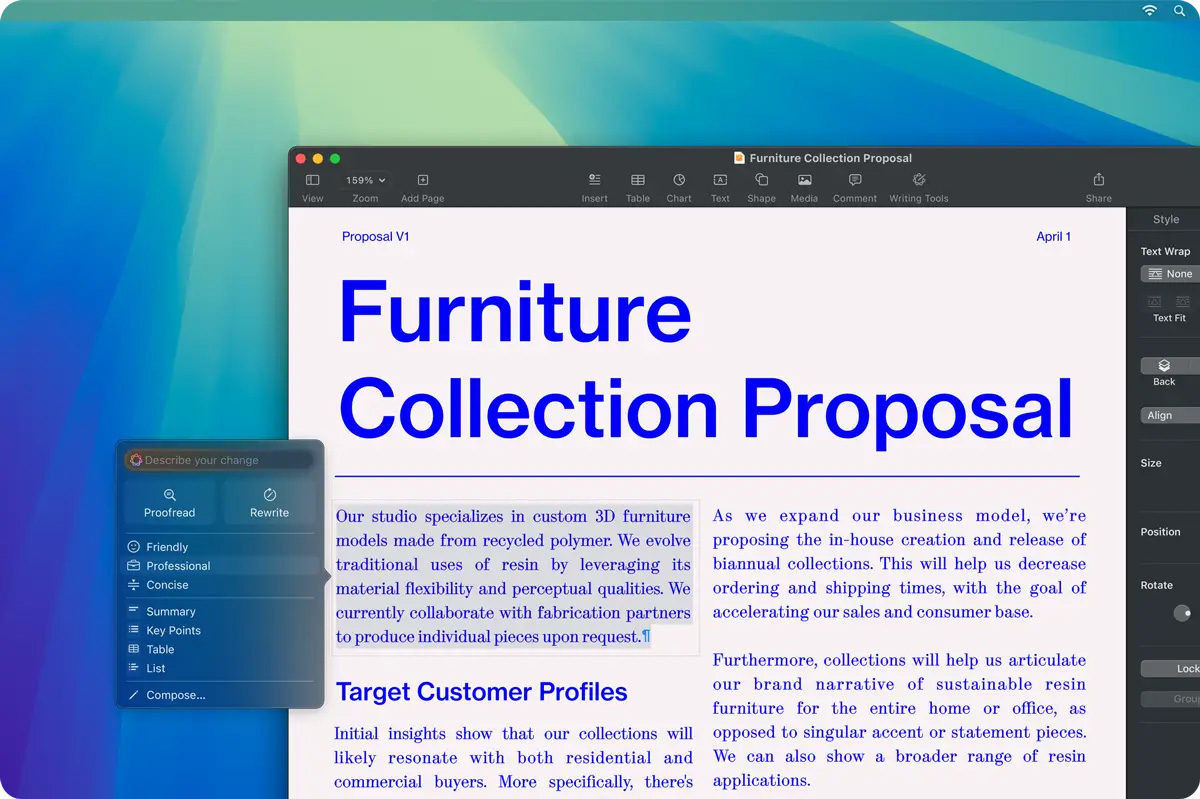Click the Media toolbar icon
The height and width of the screenshot is (799, 1200).
pos(804,180)
